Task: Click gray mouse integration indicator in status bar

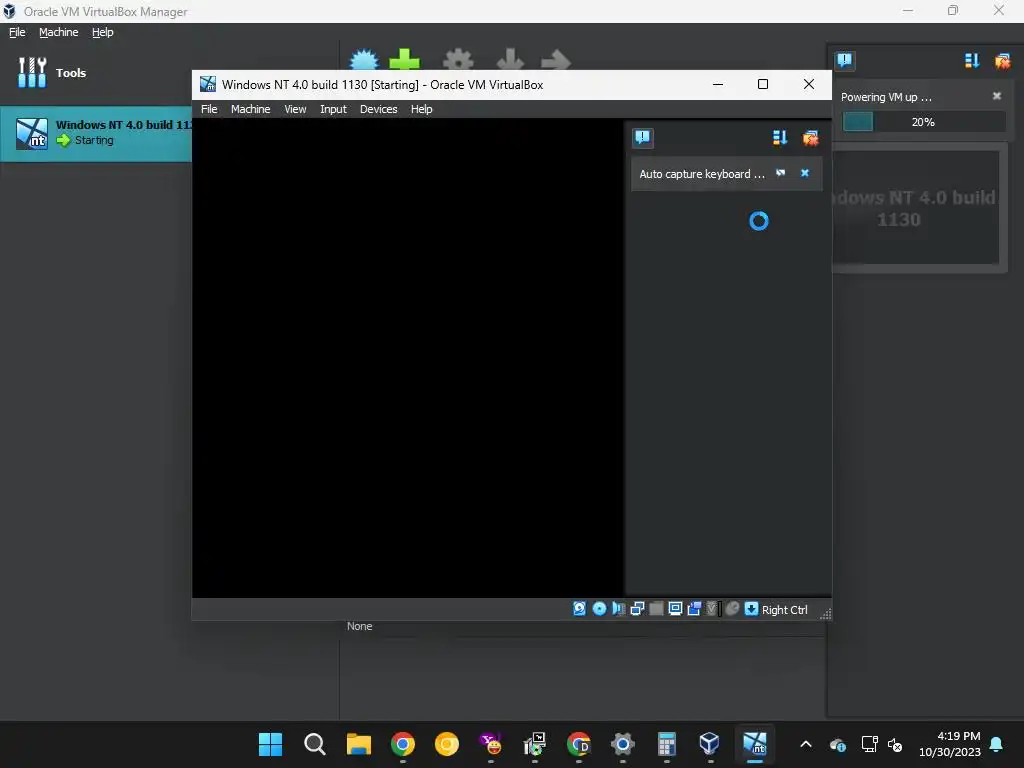Action: 732,609
